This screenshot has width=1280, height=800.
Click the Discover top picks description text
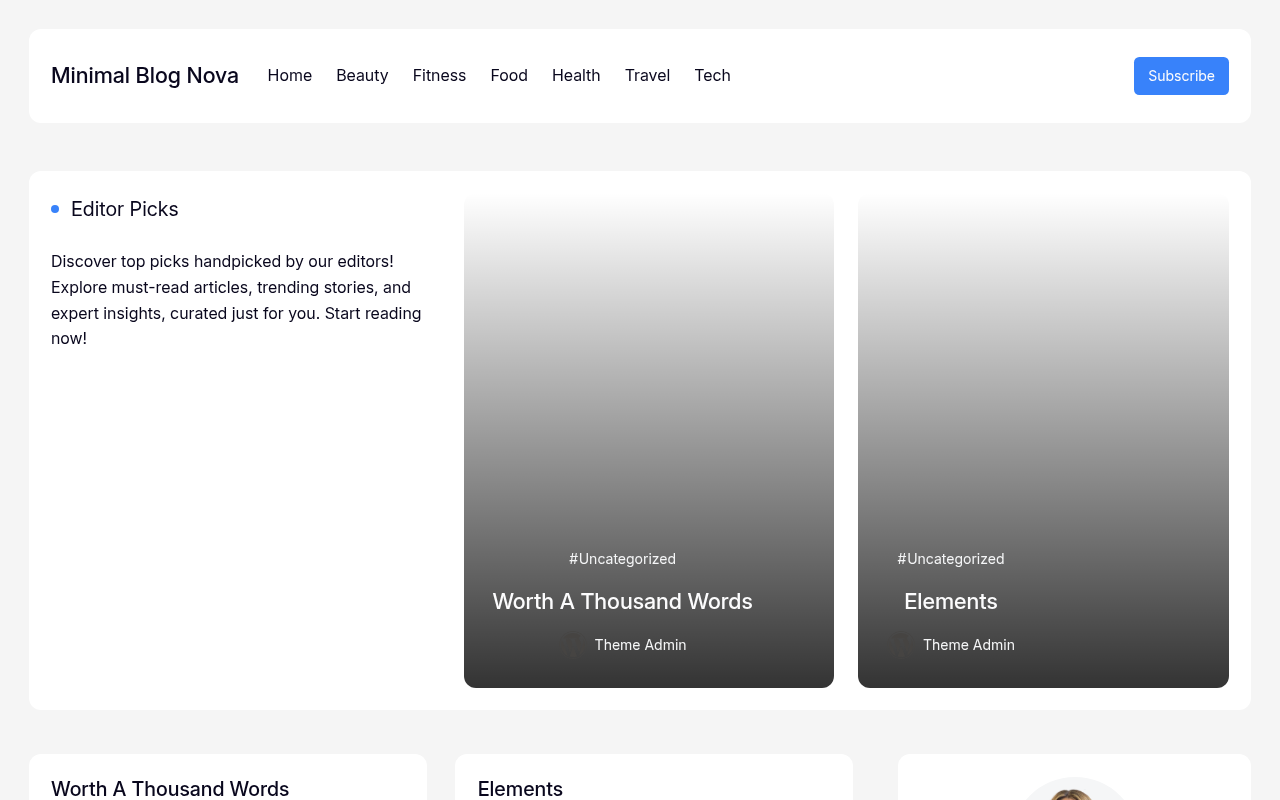click(x=236, y=300)
